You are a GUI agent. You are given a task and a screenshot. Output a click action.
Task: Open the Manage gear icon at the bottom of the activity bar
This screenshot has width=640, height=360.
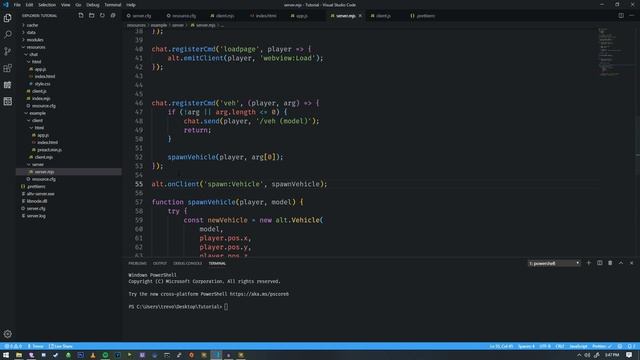[8, 334]
